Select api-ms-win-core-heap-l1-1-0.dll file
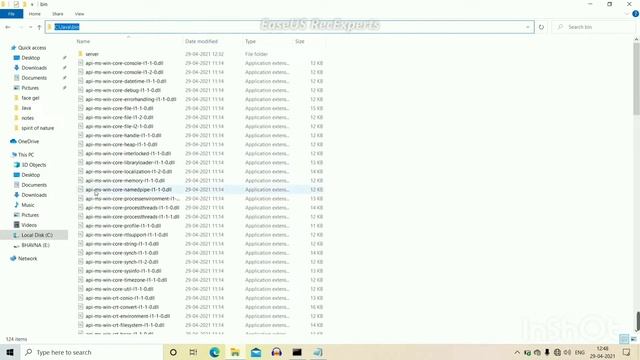The width and height of the screenshot is (640, 360). [121, 144]
